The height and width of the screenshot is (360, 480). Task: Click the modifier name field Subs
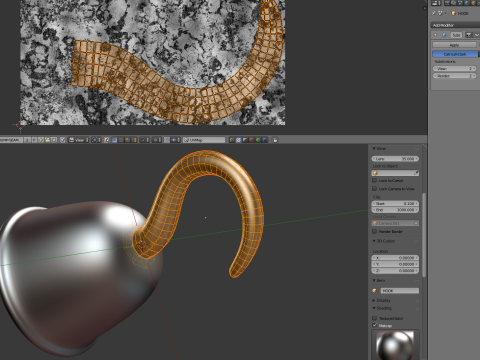456,35
